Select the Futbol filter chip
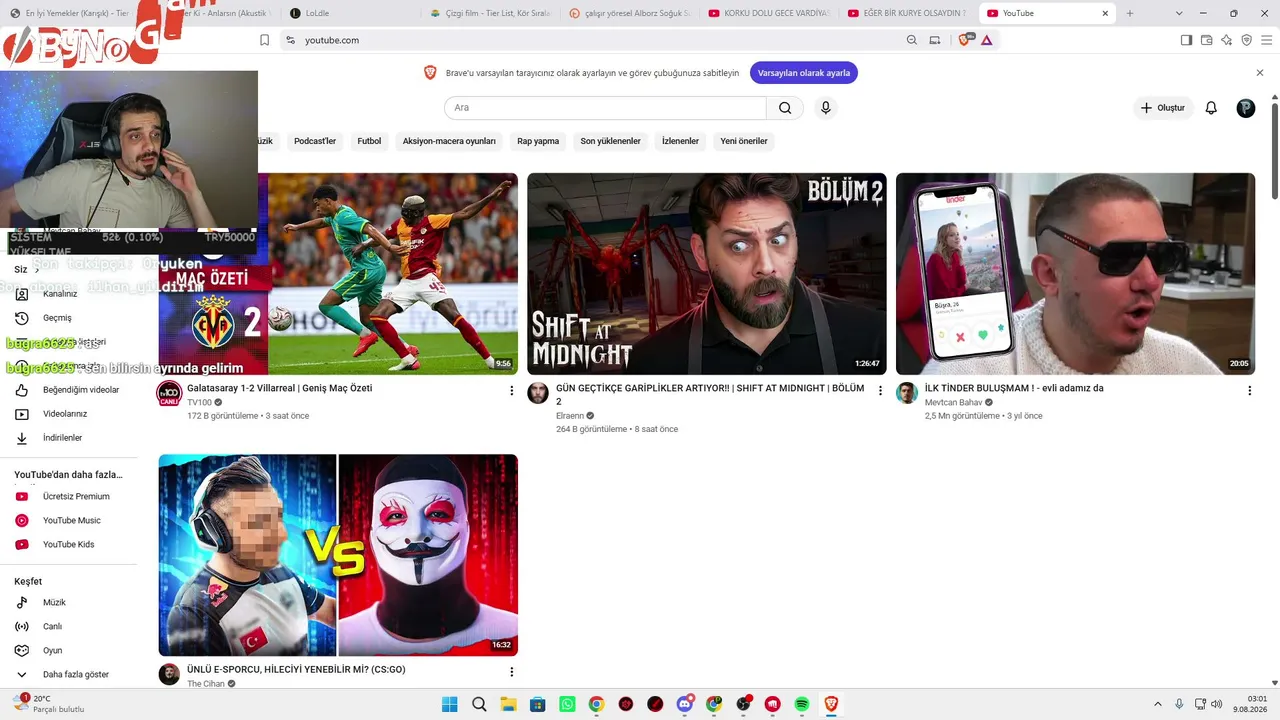This screenshot has height=720, width=1280. [x=369, y=141]
